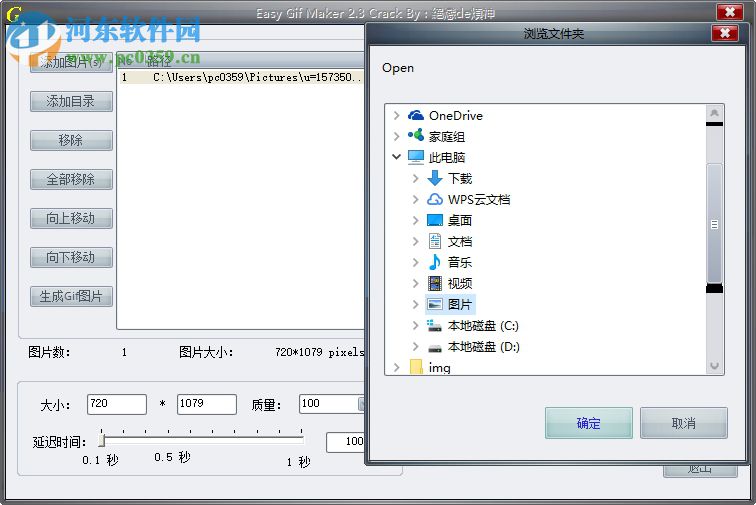Click the folder tree scrollbar thumb
This screenshot has width=756, height=505.
point(715,224)
